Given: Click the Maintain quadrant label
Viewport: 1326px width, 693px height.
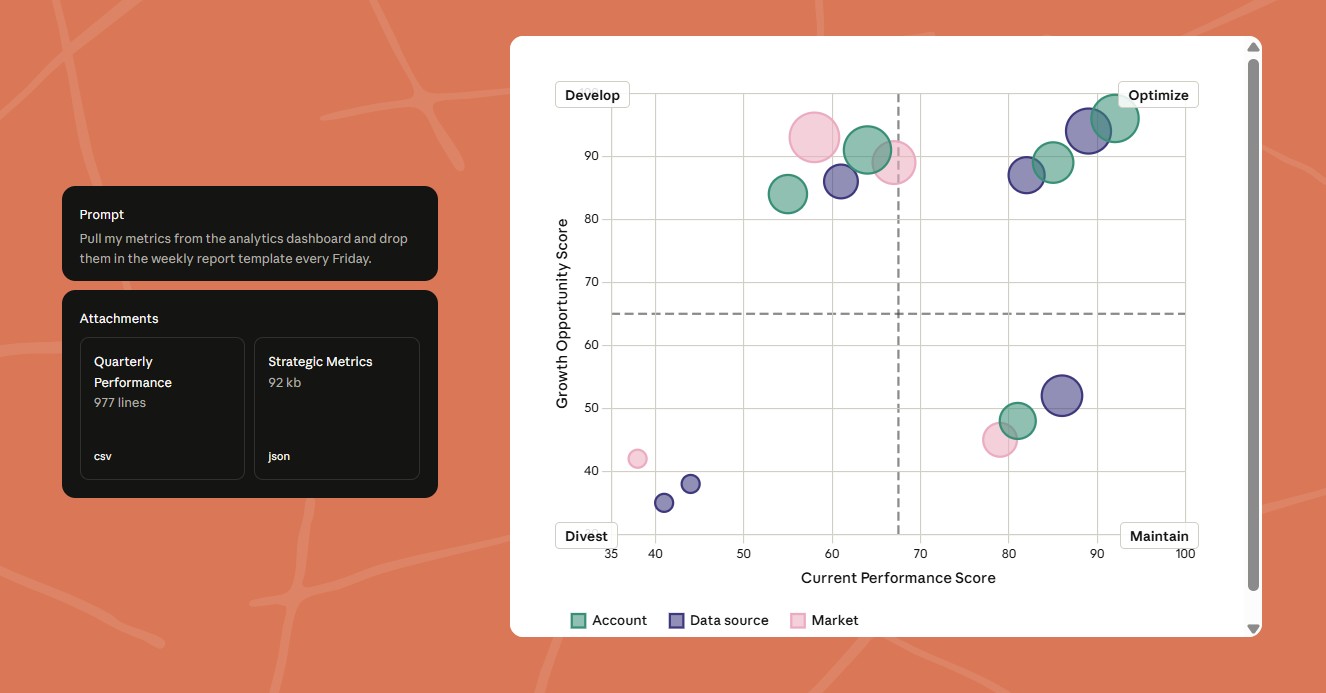Looking at the screenshot, I should pyautogui.click(x=1158, y=536).
